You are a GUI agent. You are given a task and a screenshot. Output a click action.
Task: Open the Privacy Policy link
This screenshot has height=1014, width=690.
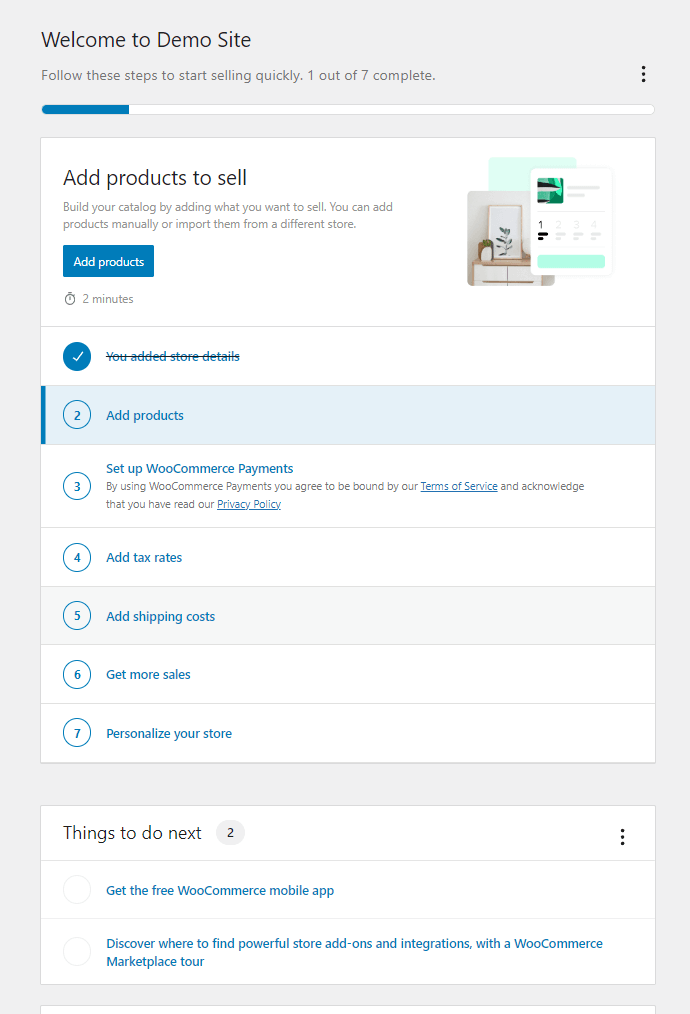[x=249, y=505]
